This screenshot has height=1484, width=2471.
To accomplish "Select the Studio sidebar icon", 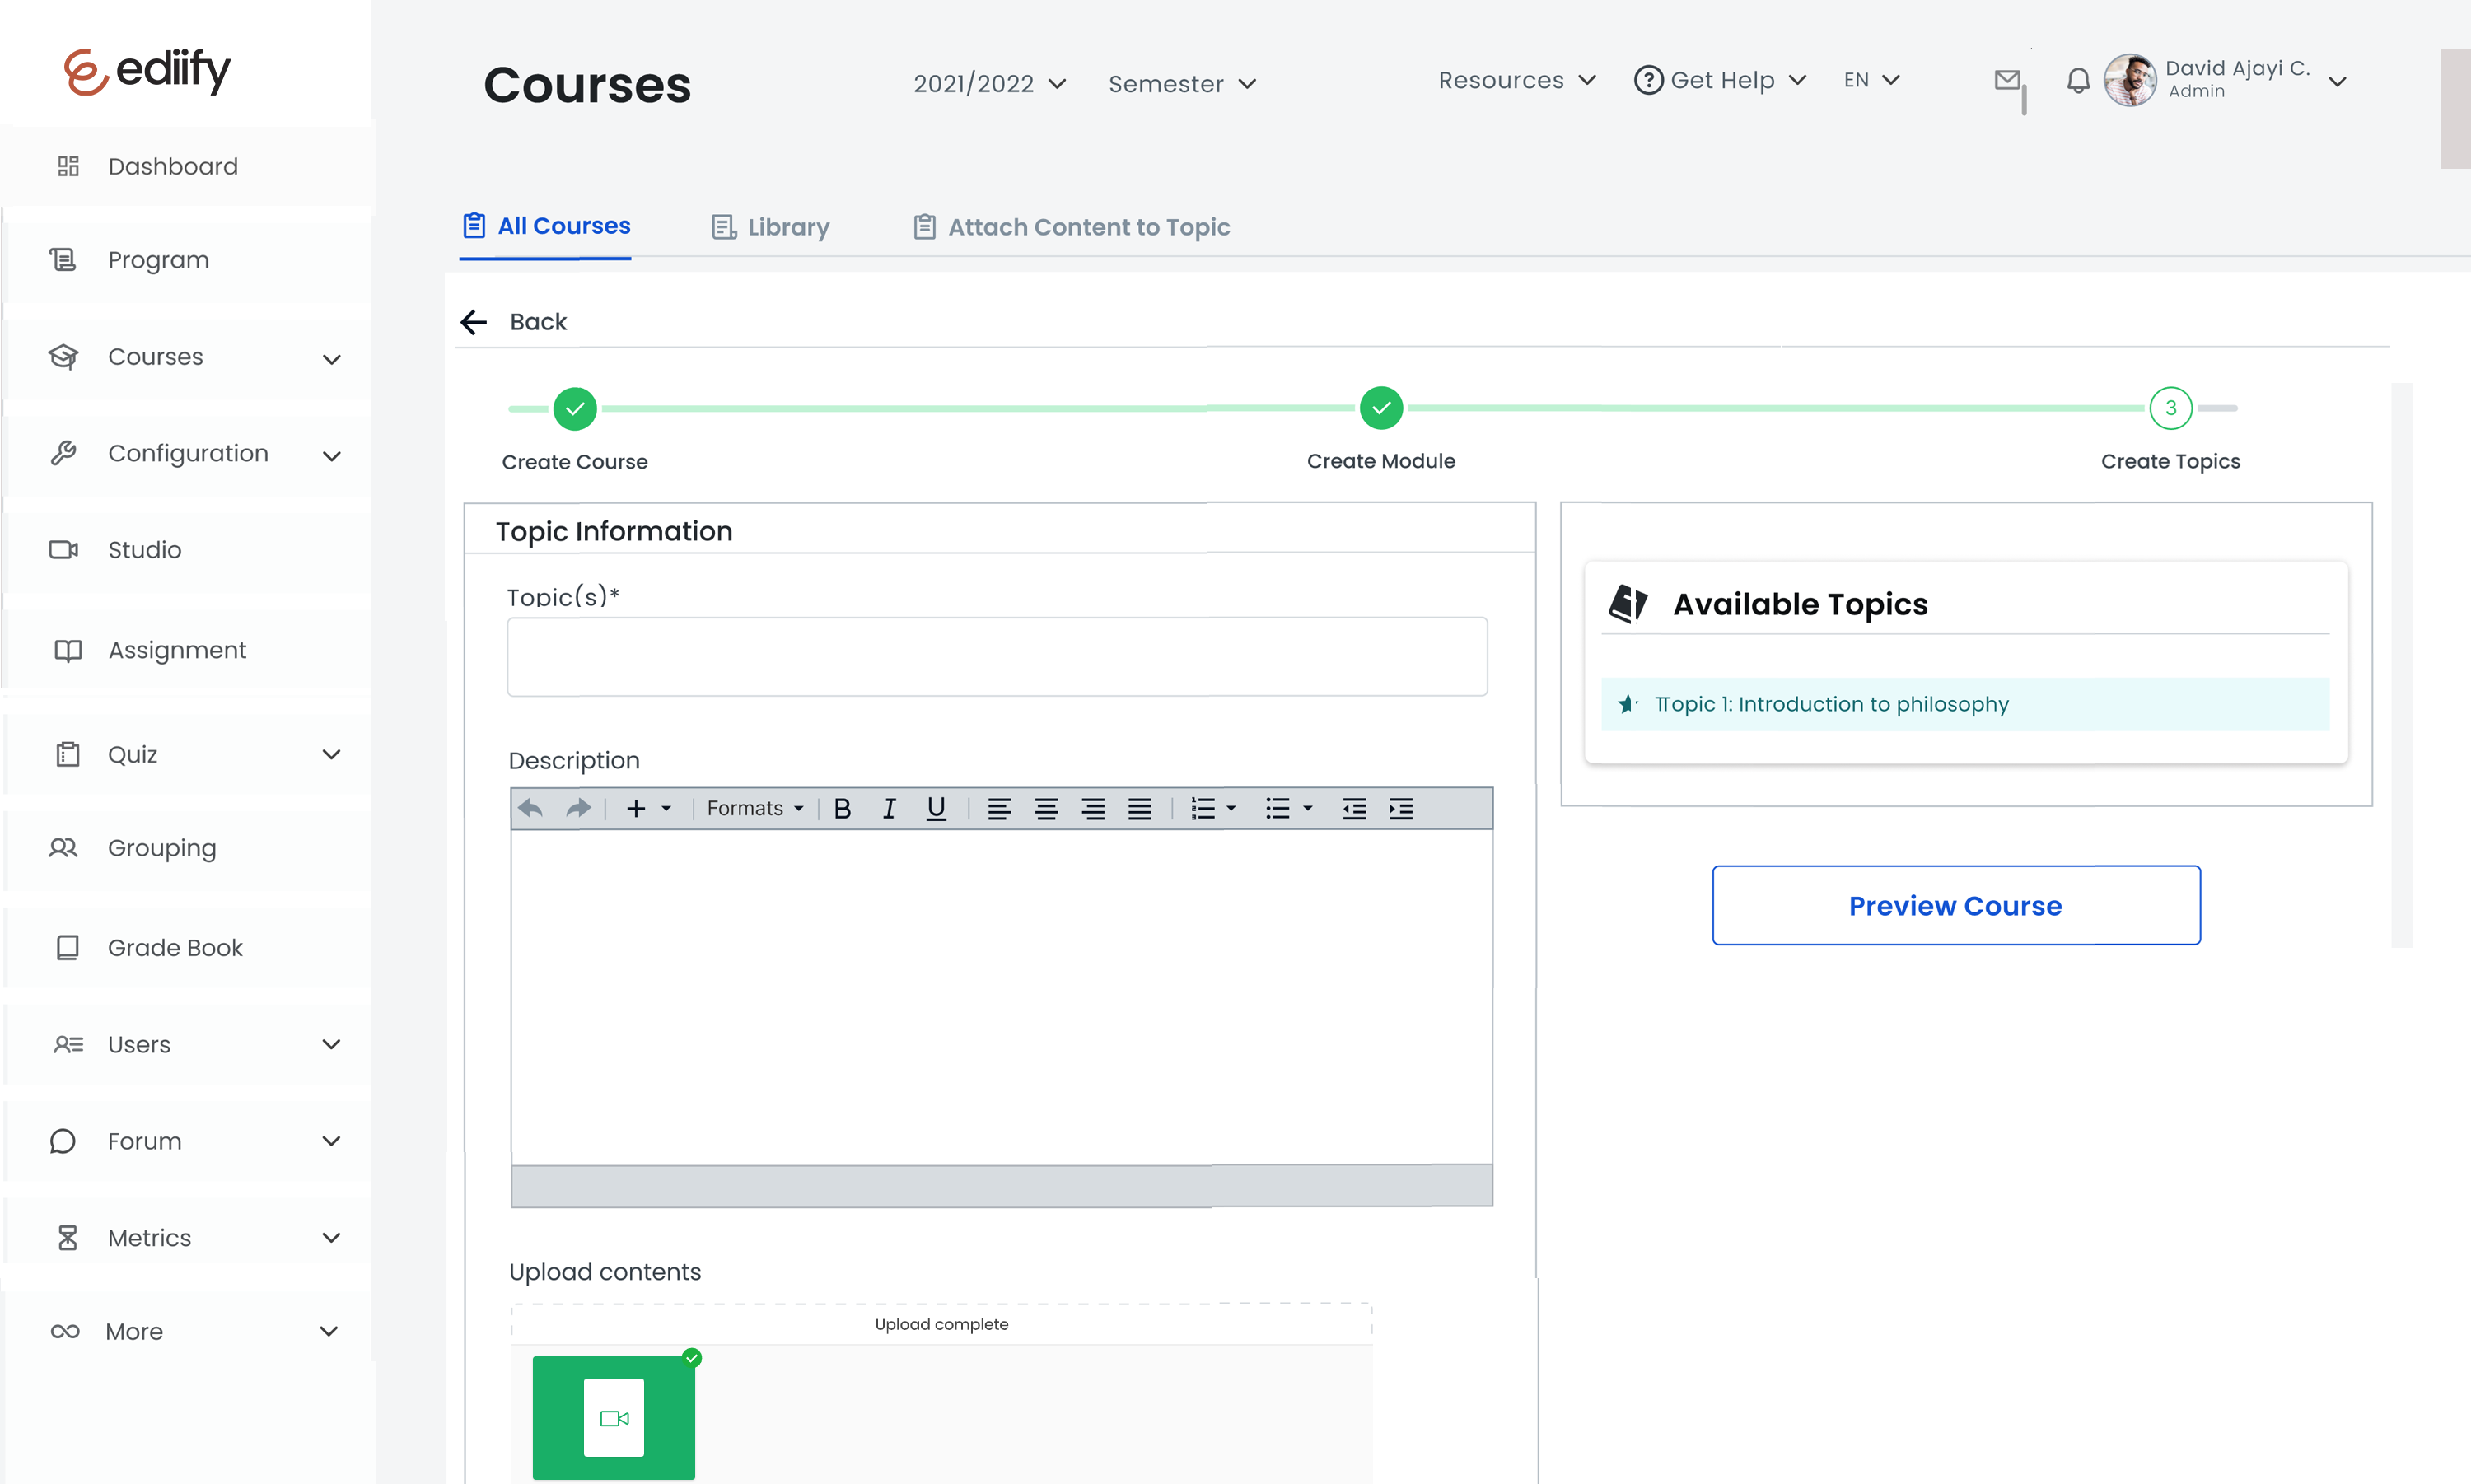I will 66,549.
